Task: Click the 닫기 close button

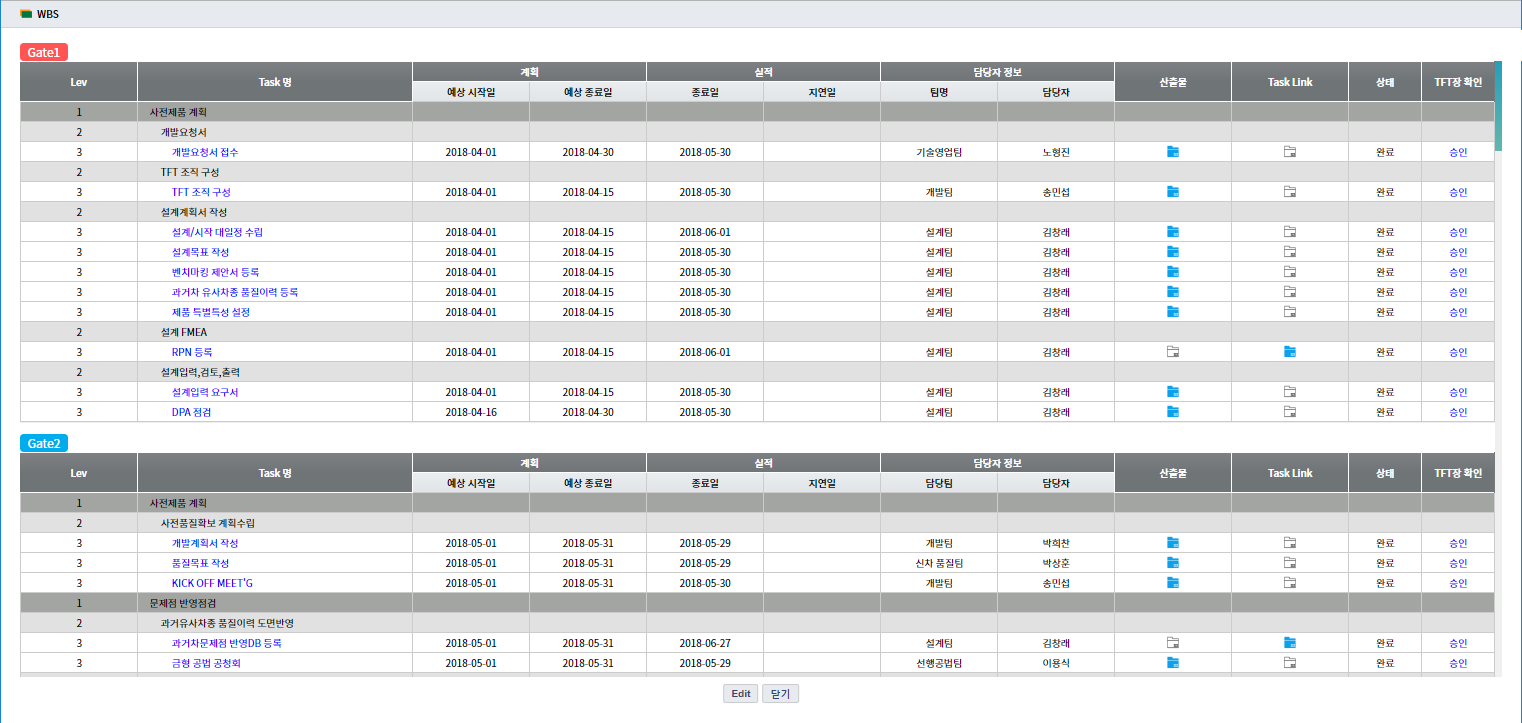Action: [780, 694]
